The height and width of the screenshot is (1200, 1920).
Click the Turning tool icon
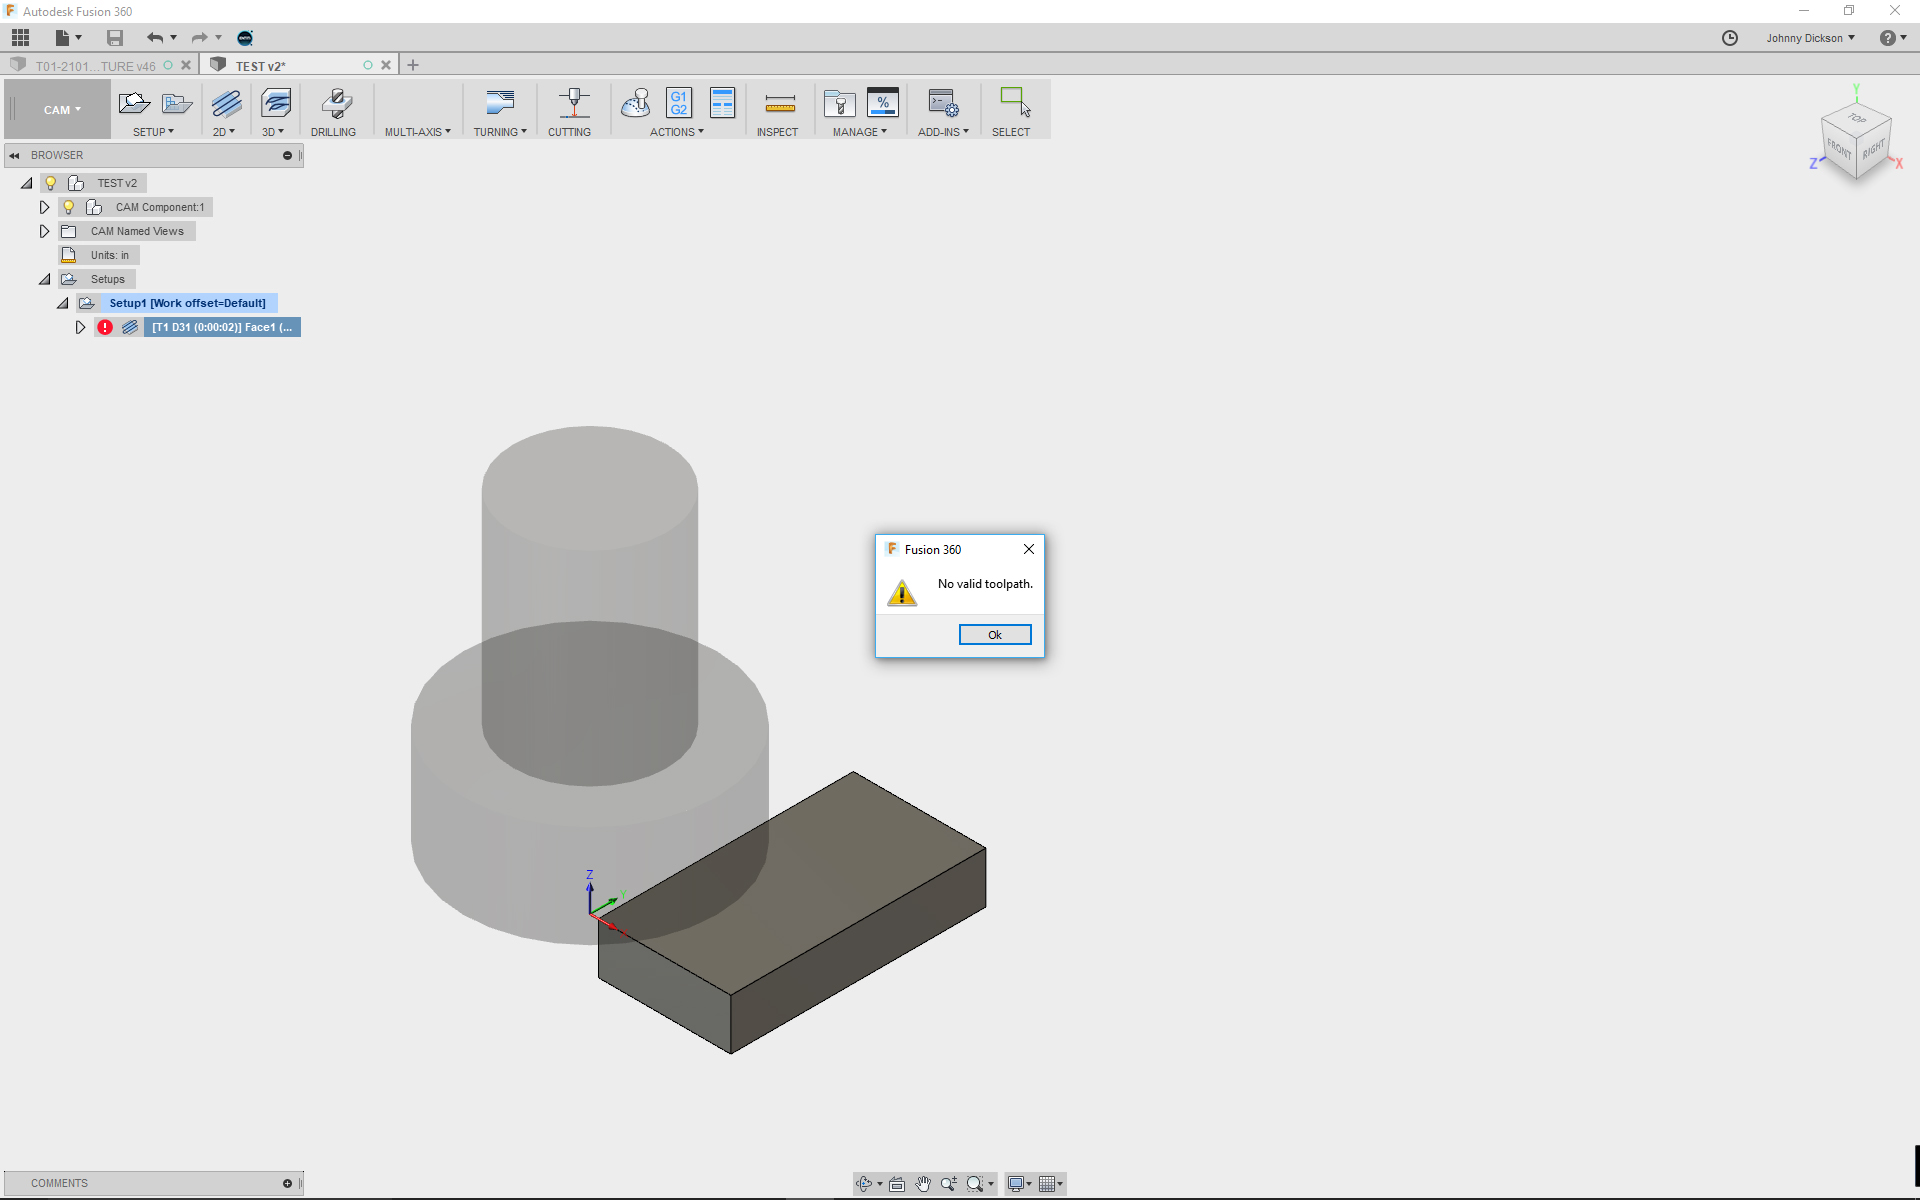click(499, 103)
